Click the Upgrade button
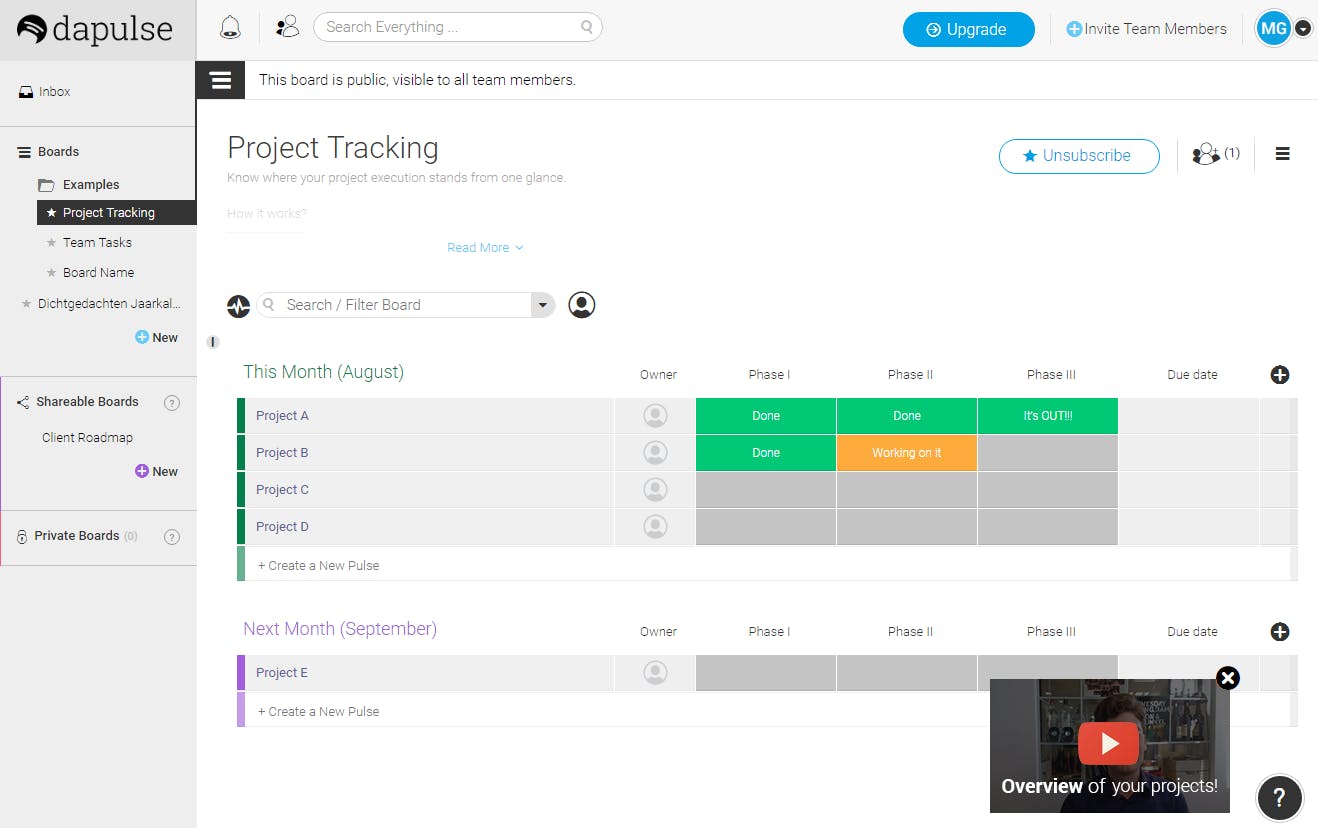1318x828 pixels. click(968, 30)
